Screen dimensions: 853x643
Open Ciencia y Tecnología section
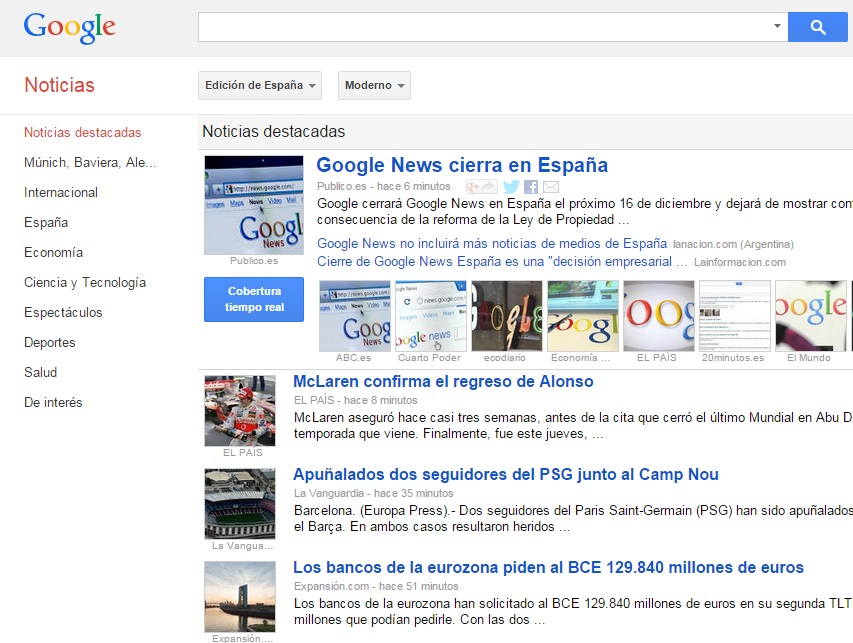85,282
